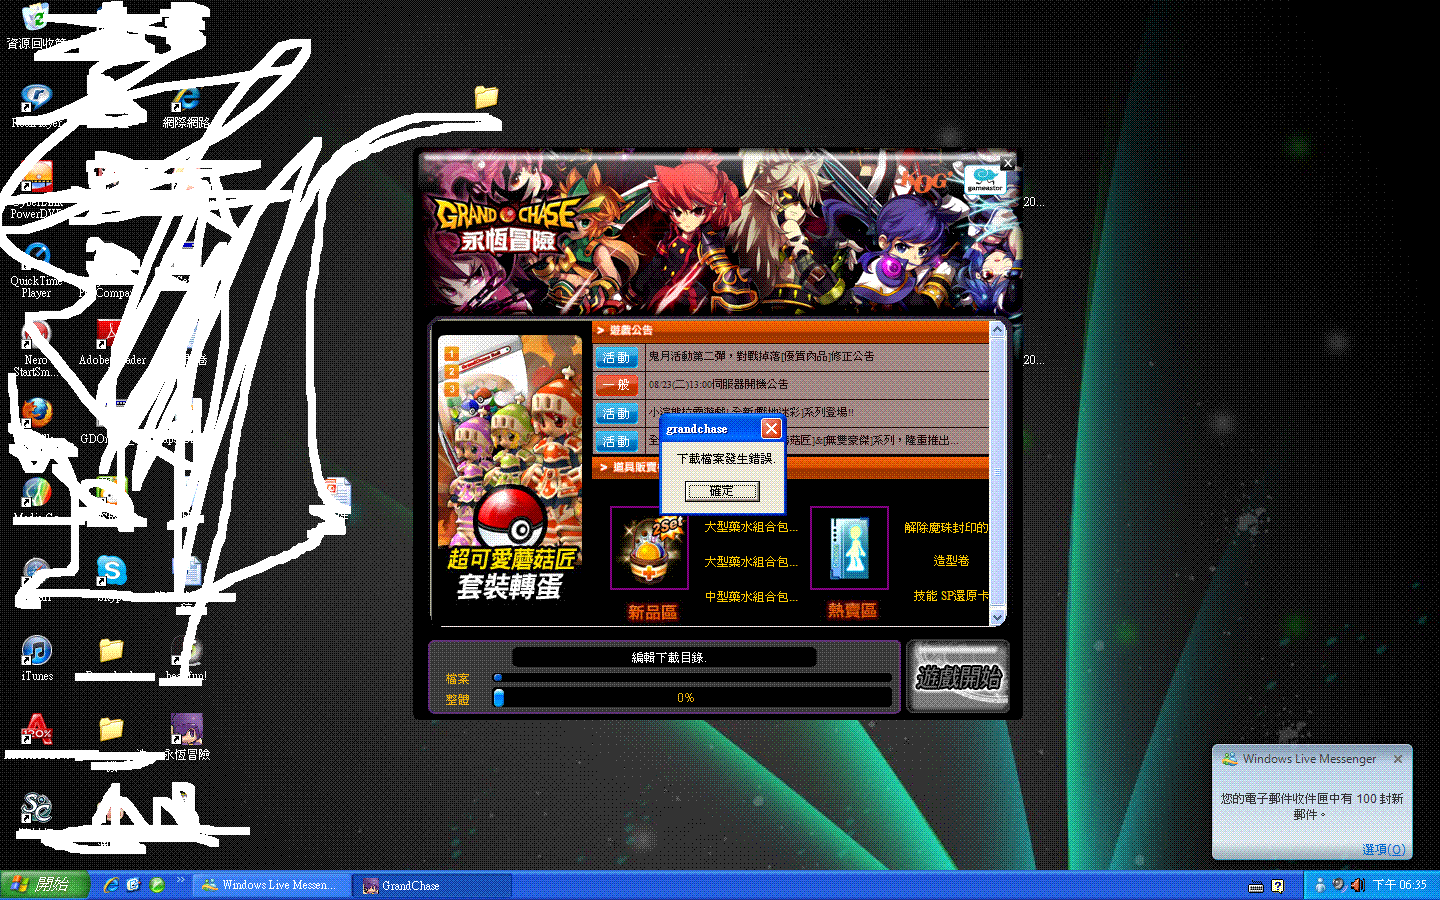
Task: Click the glowing card item thumbnail
Action: click(850, 547)
